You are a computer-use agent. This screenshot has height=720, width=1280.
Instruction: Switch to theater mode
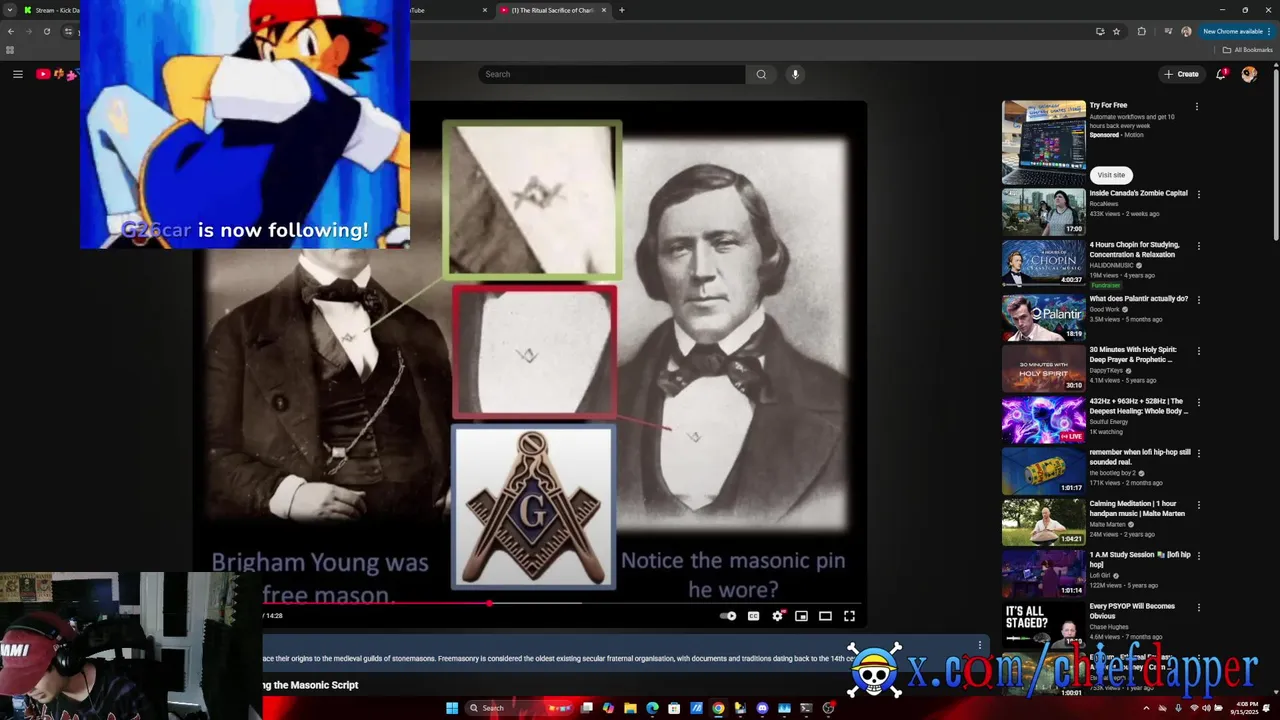point(825,616)
